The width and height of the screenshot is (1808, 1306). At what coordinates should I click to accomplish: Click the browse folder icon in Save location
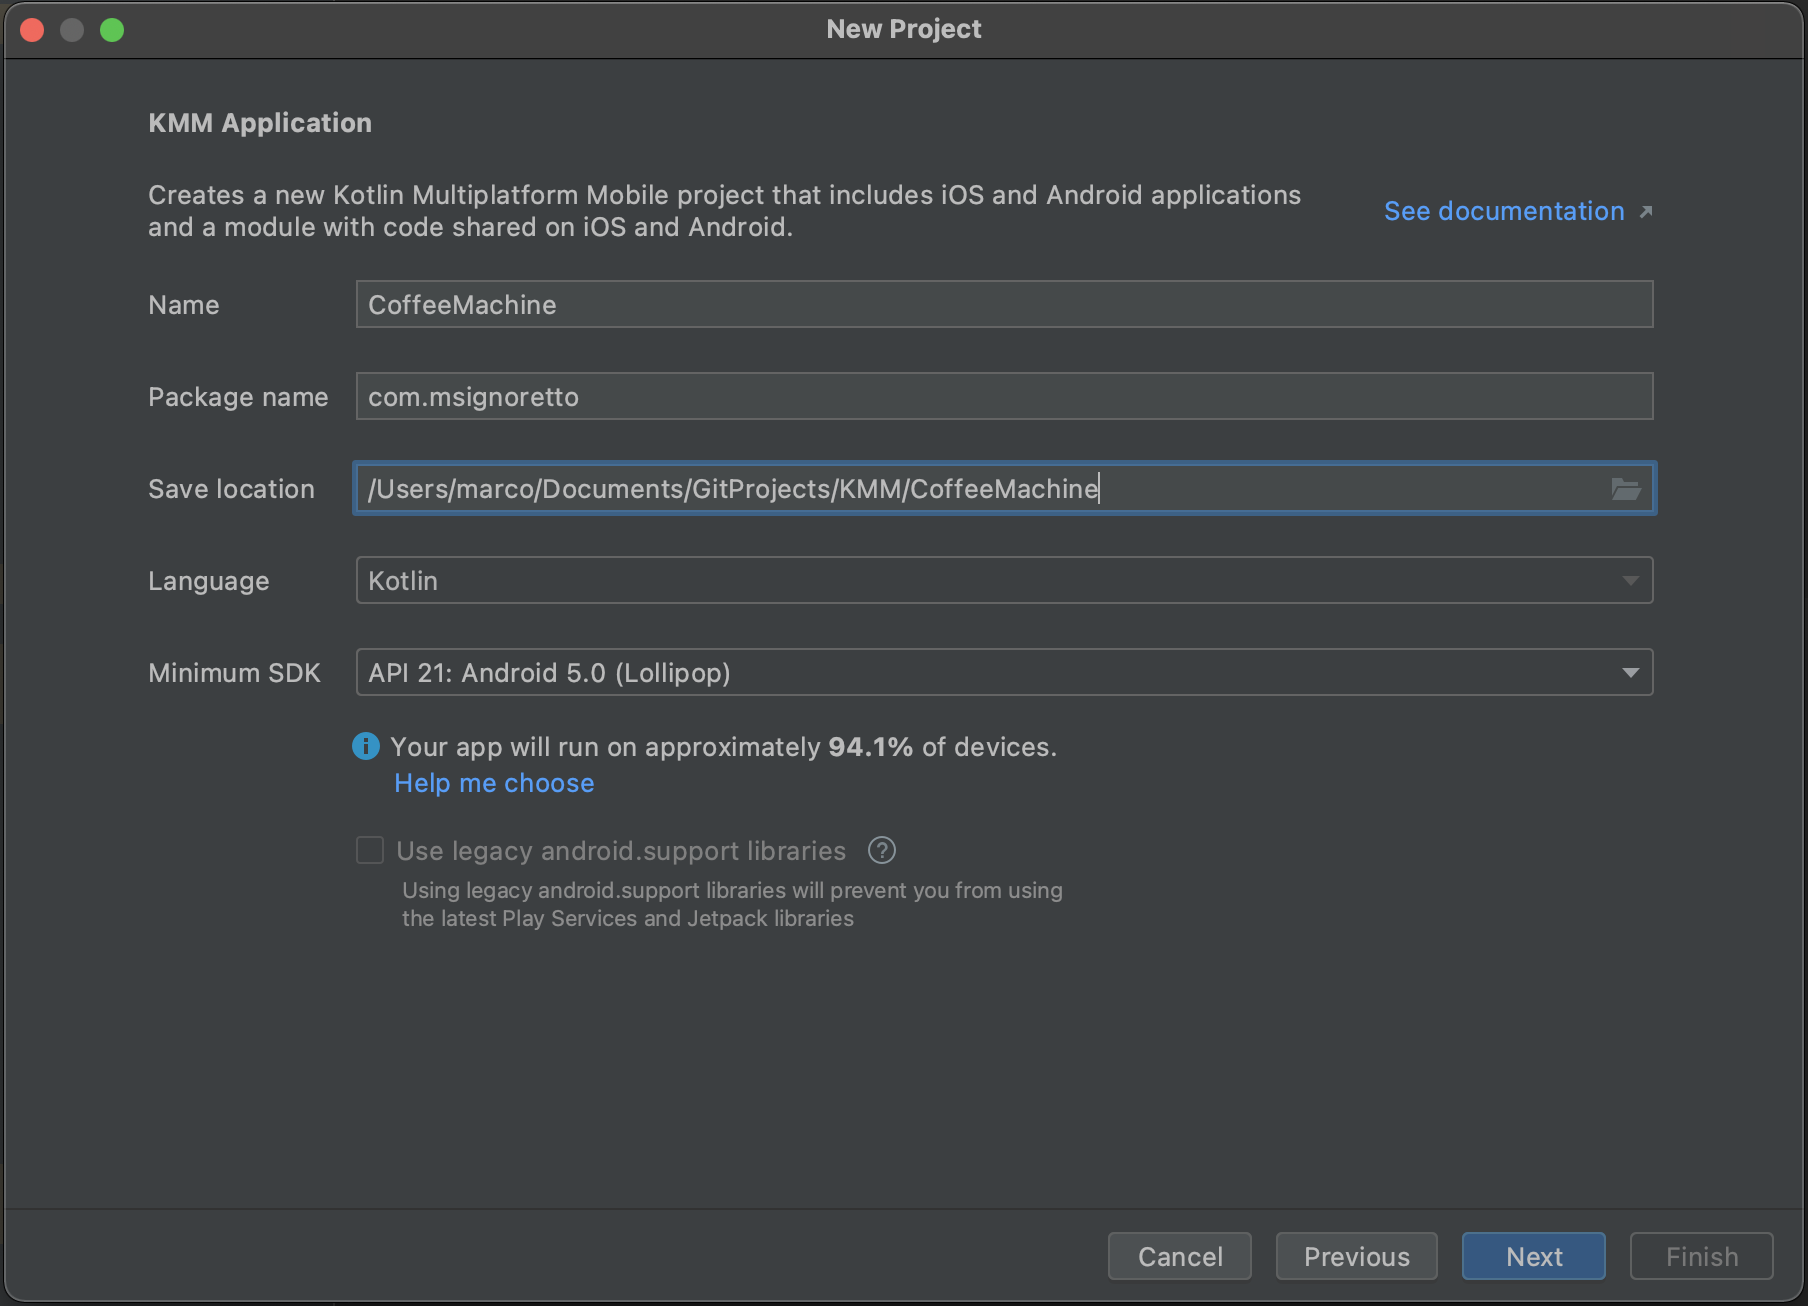click(1625, 489)
